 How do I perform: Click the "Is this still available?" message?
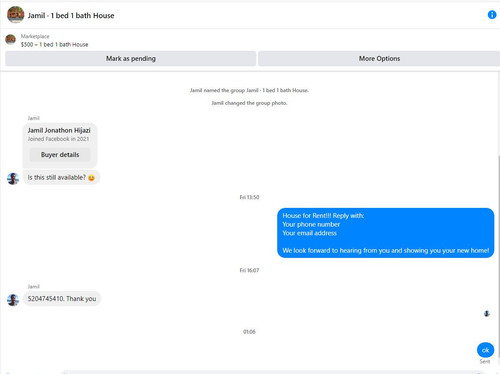[61, 177]
